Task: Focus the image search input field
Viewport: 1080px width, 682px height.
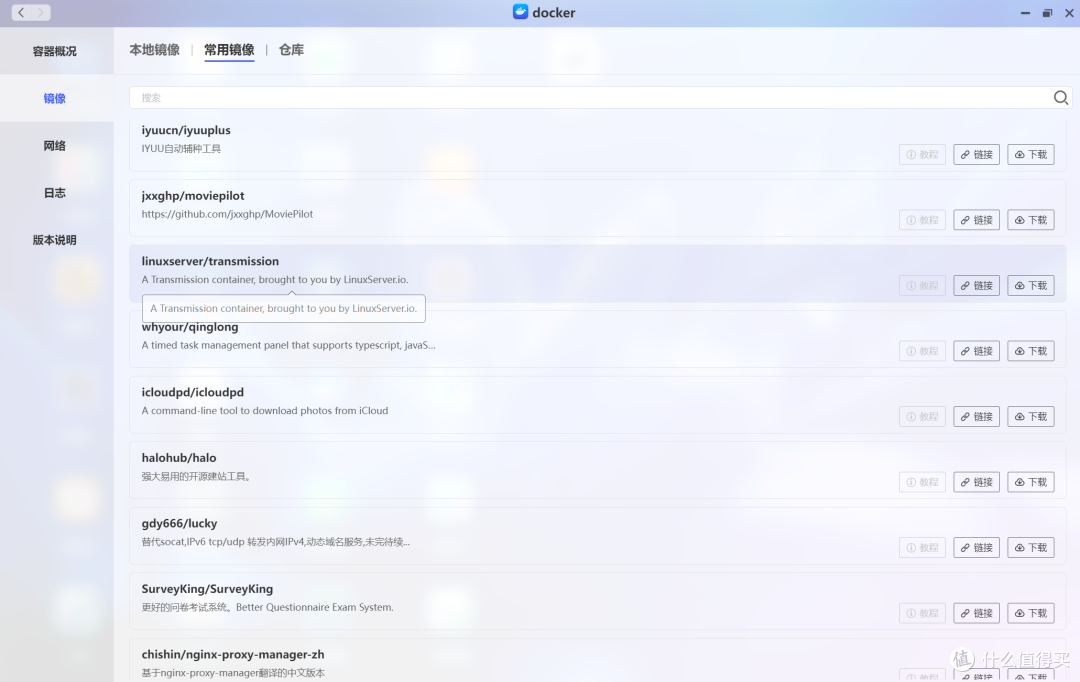Action: point(592,98)
